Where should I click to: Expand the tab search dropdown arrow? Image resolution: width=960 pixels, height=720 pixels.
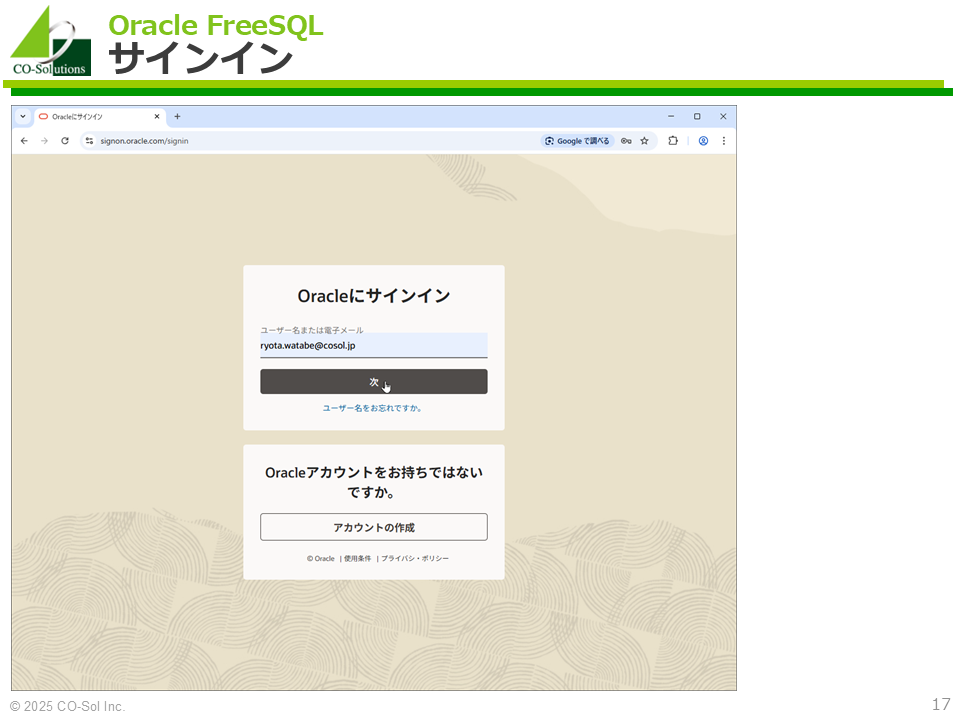click(23, 116)
